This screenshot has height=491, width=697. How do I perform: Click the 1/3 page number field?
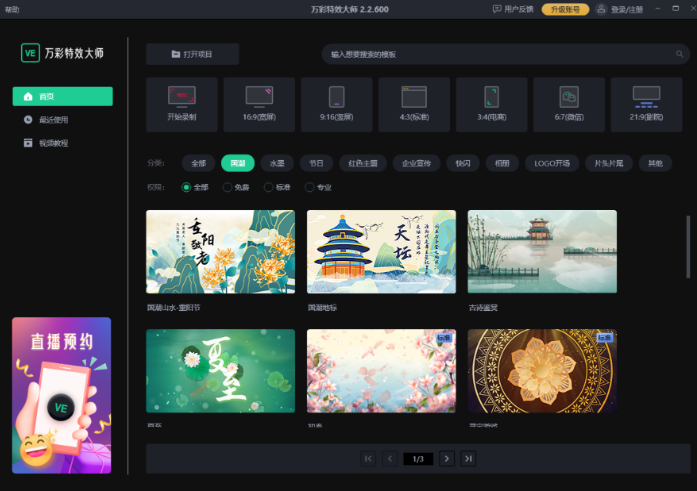pos(418,459)
